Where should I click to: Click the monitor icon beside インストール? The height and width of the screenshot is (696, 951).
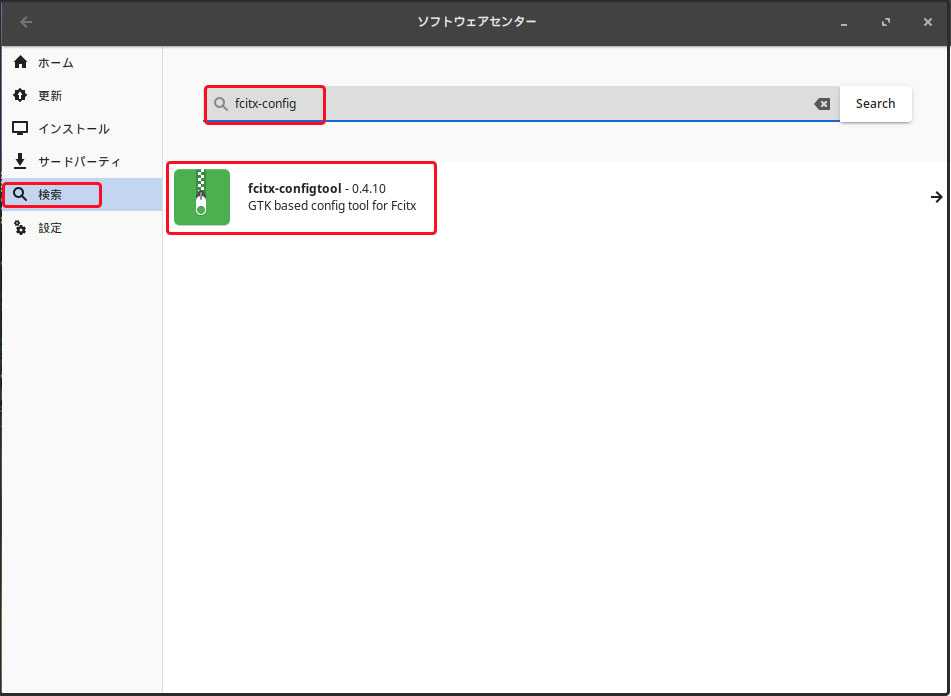[20, 129]
